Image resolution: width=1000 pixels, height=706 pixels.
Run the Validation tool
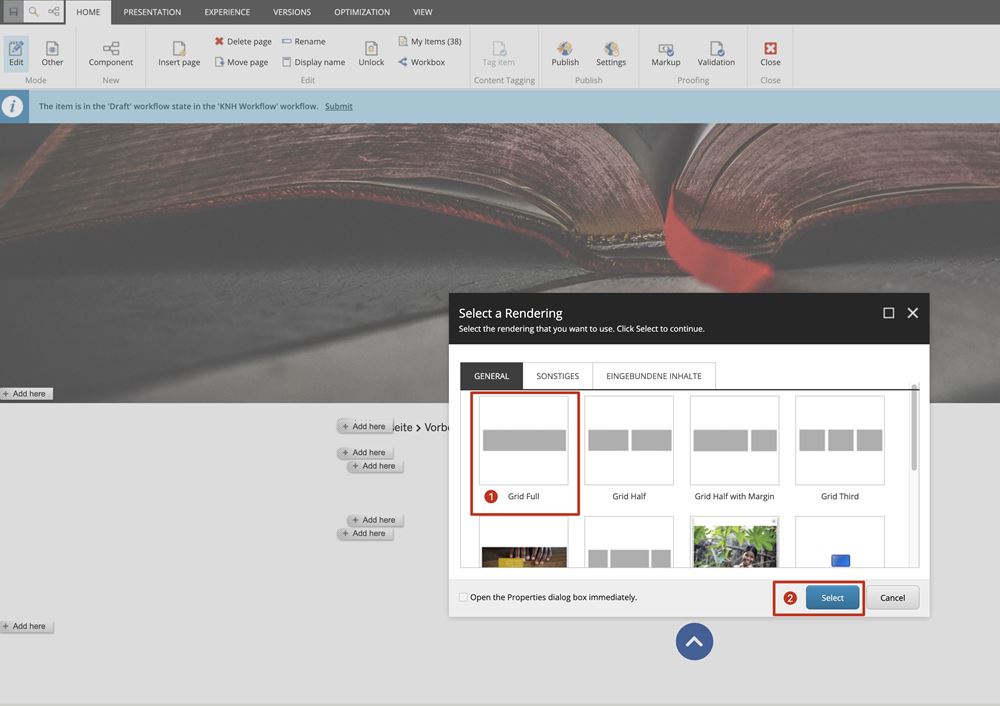click(x=716, y=48)
